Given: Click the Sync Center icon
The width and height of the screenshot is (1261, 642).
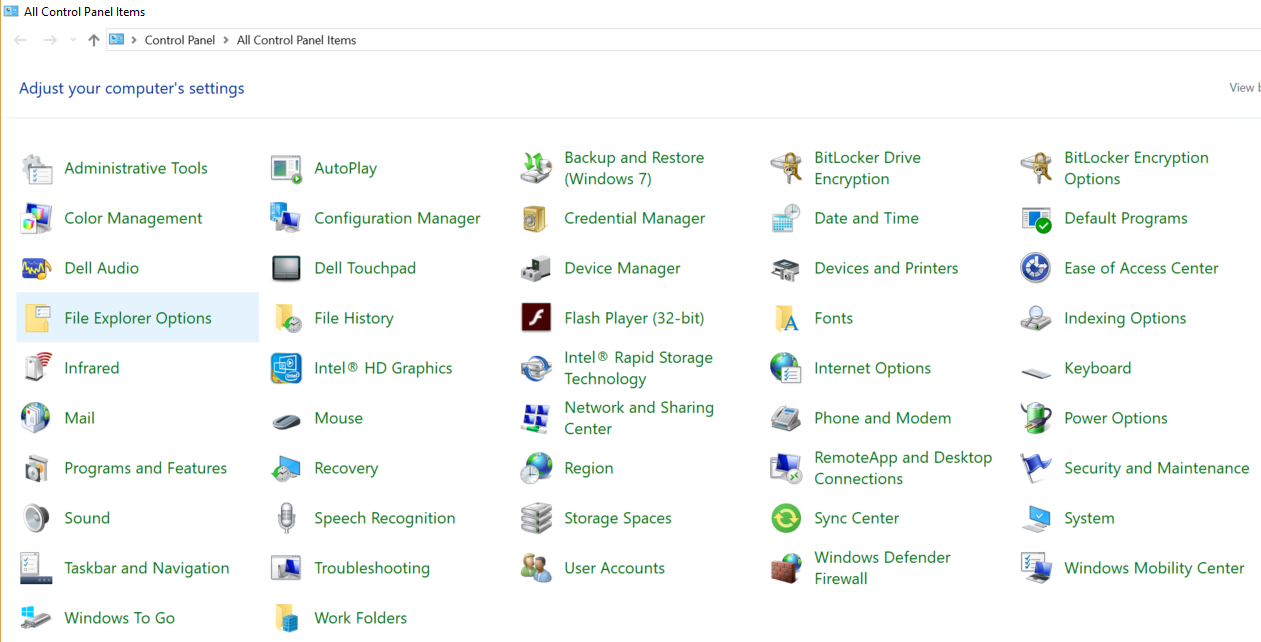Looking at the screenshot, I should [x=787, y=519].
